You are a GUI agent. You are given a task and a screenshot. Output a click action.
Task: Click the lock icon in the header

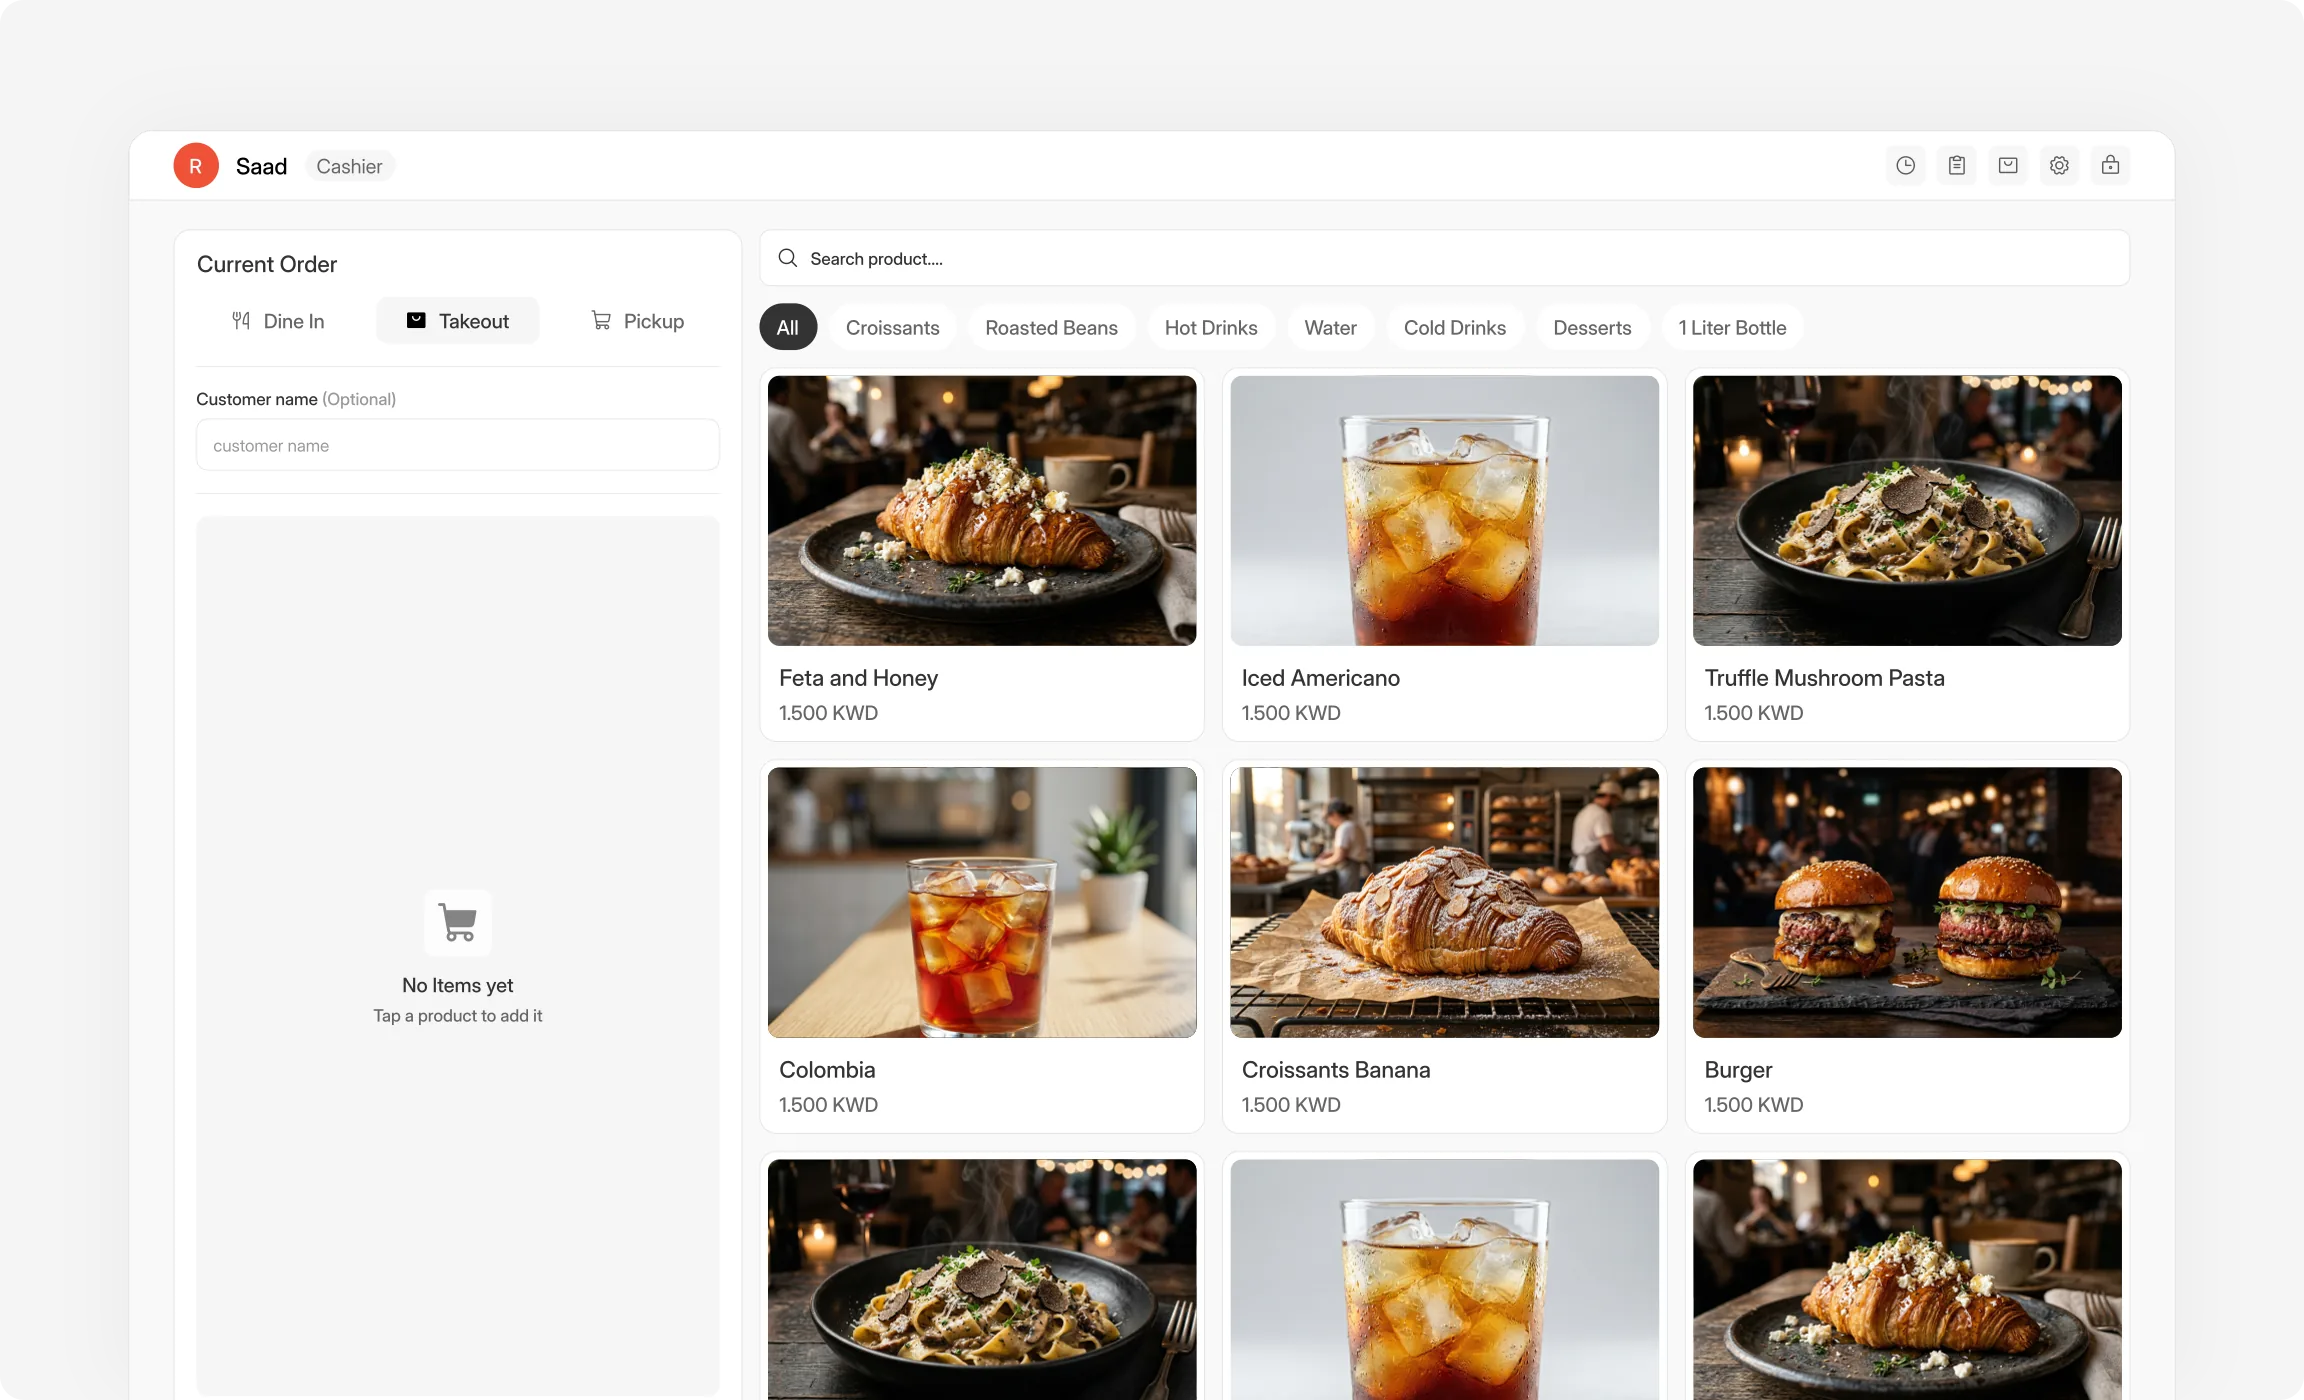[2110, 166]
